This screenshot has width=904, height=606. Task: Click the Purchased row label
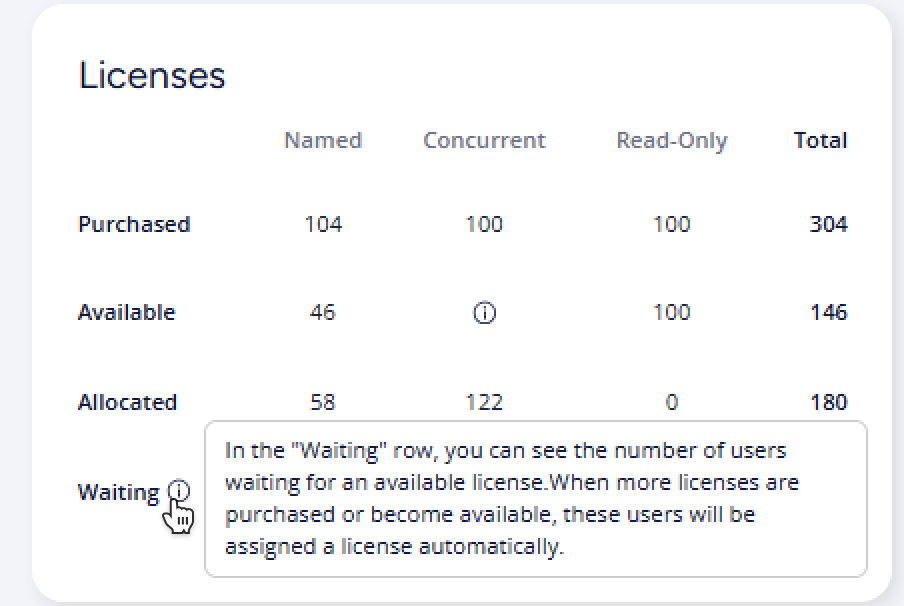pyautogui.click(x=134, y=224)
